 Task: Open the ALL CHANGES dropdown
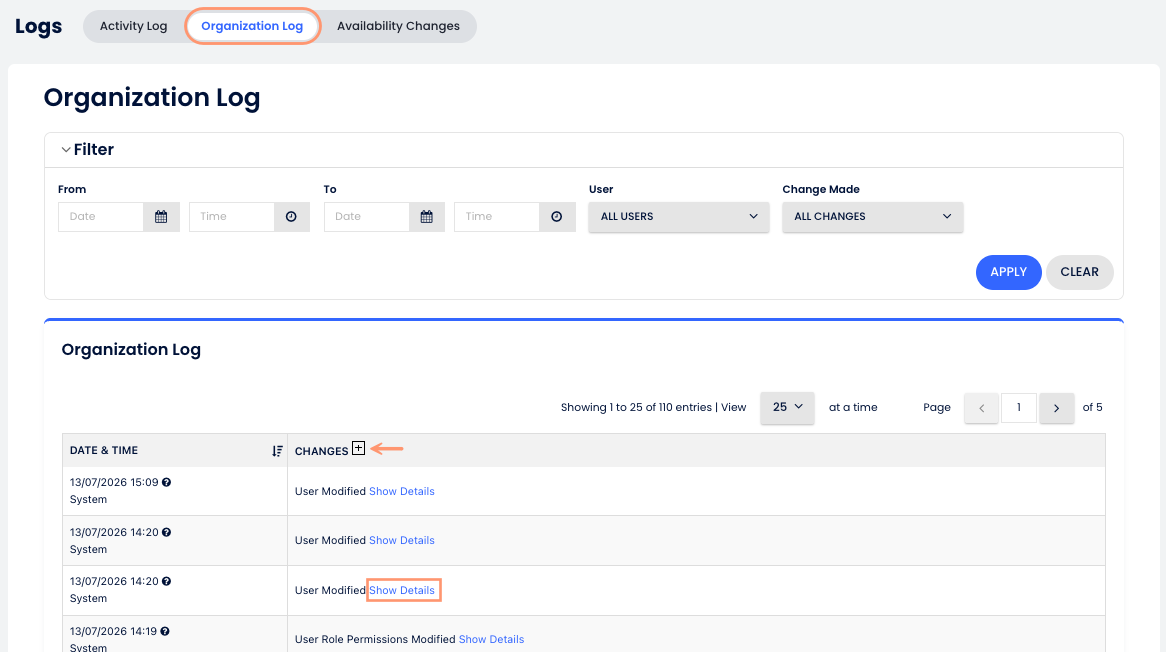(873, 217)
